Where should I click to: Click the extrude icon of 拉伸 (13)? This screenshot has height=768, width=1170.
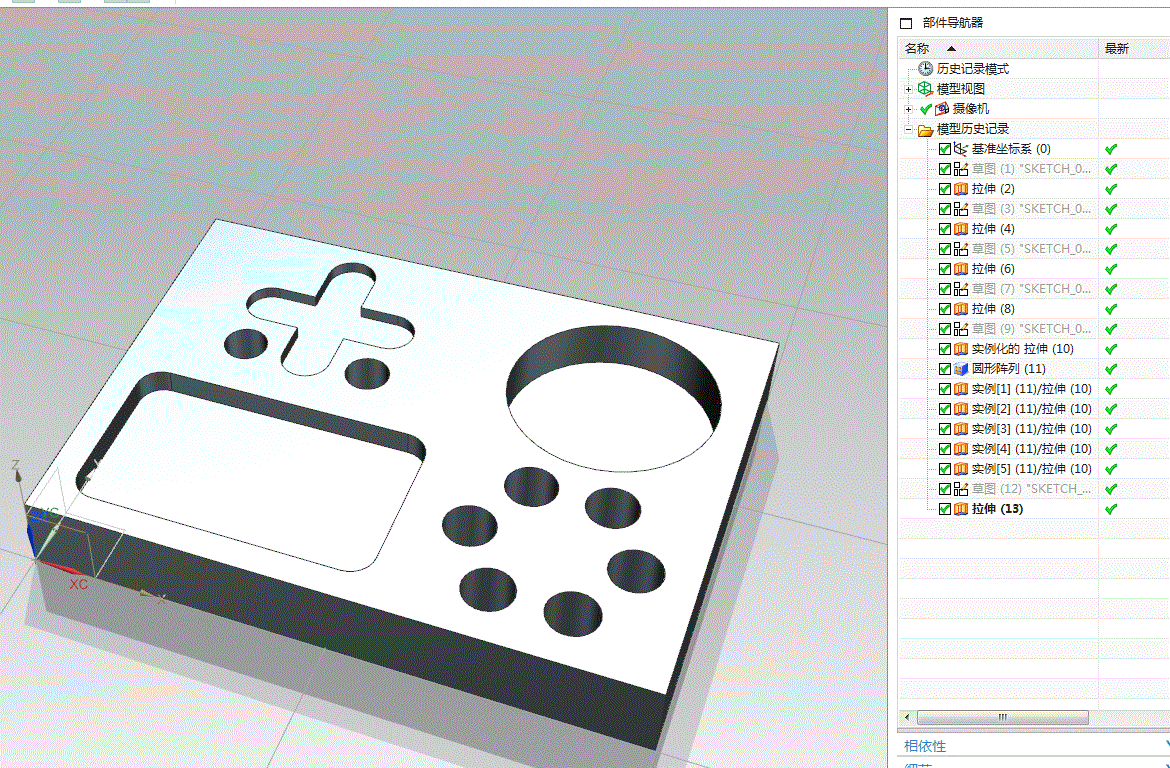[x=961, y=509]
